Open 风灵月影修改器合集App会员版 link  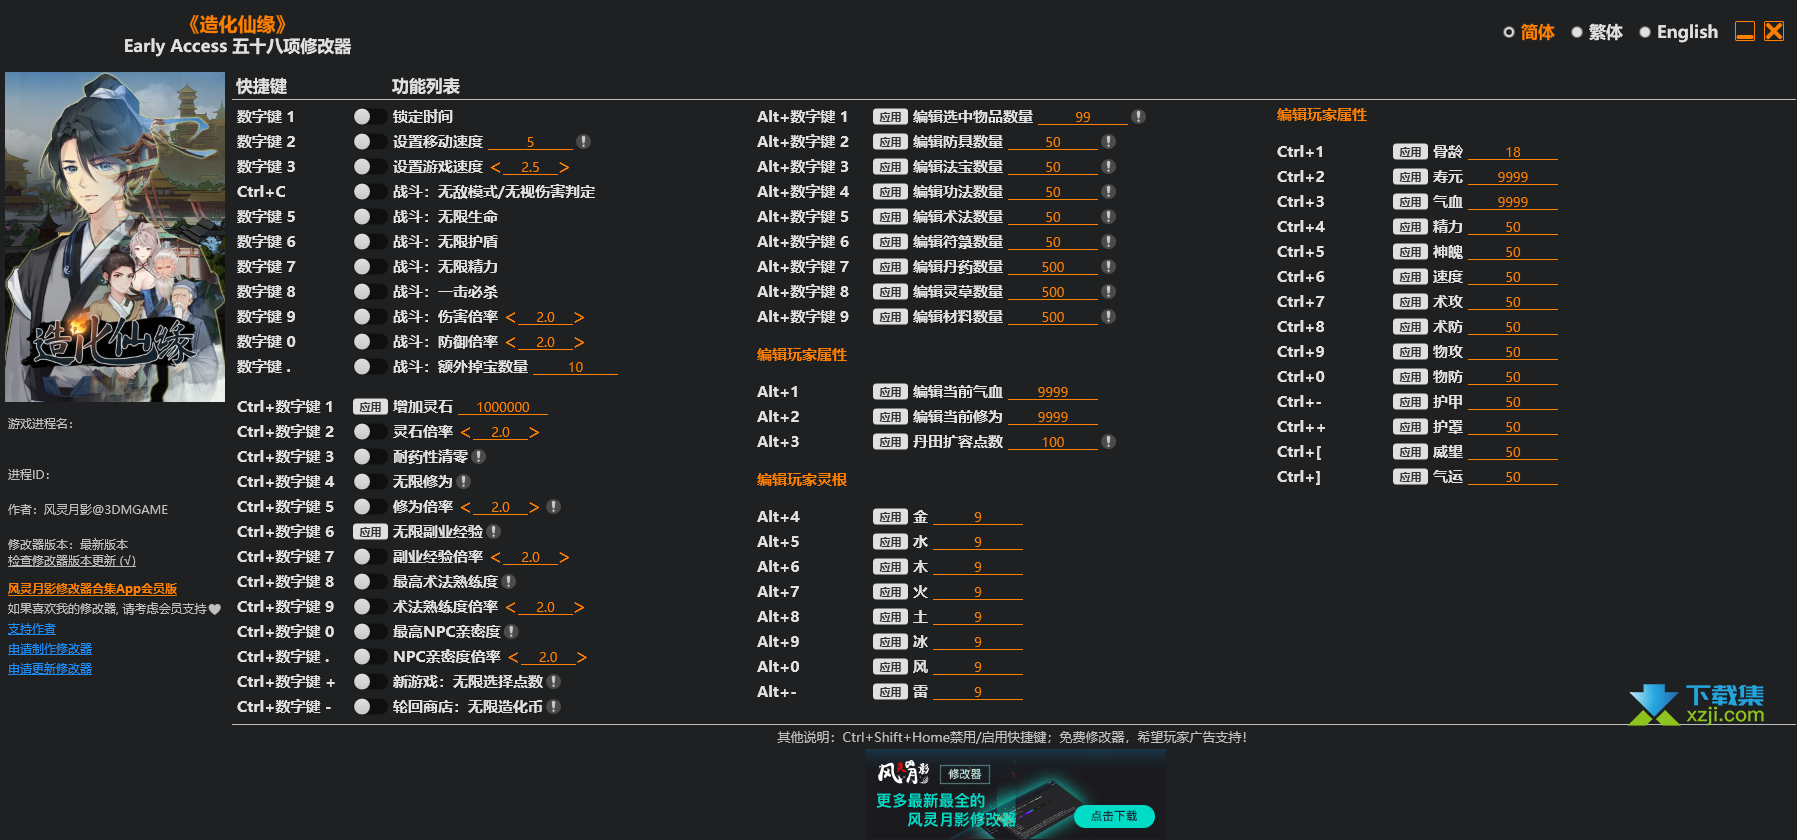92,589
